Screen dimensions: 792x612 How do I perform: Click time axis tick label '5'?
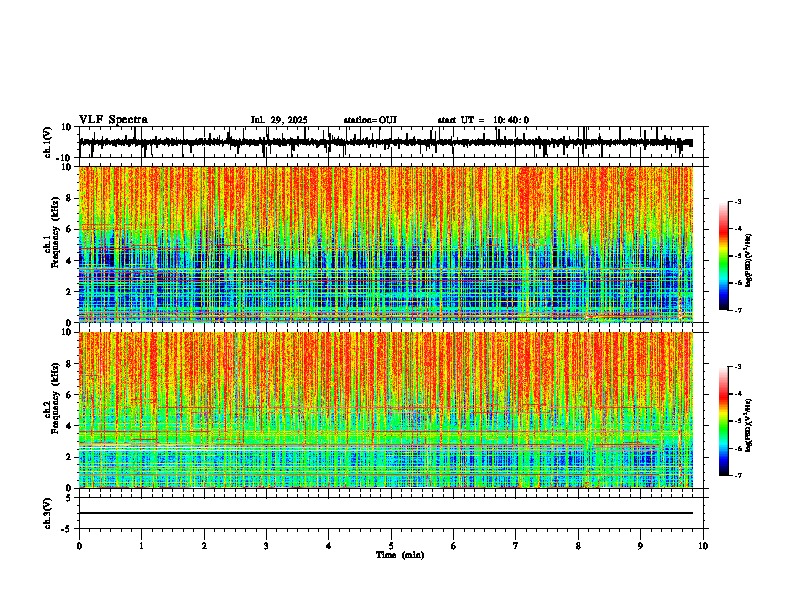[391, 546]
